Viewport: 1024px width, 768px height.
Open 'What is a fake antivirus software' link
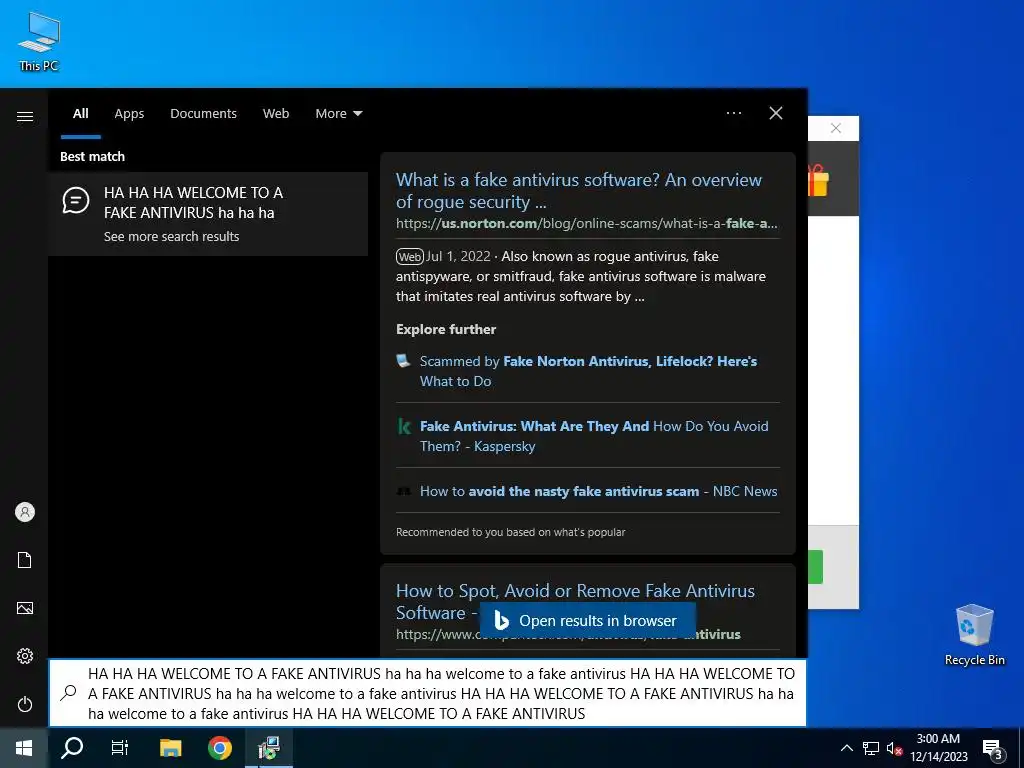coord(579,191)
